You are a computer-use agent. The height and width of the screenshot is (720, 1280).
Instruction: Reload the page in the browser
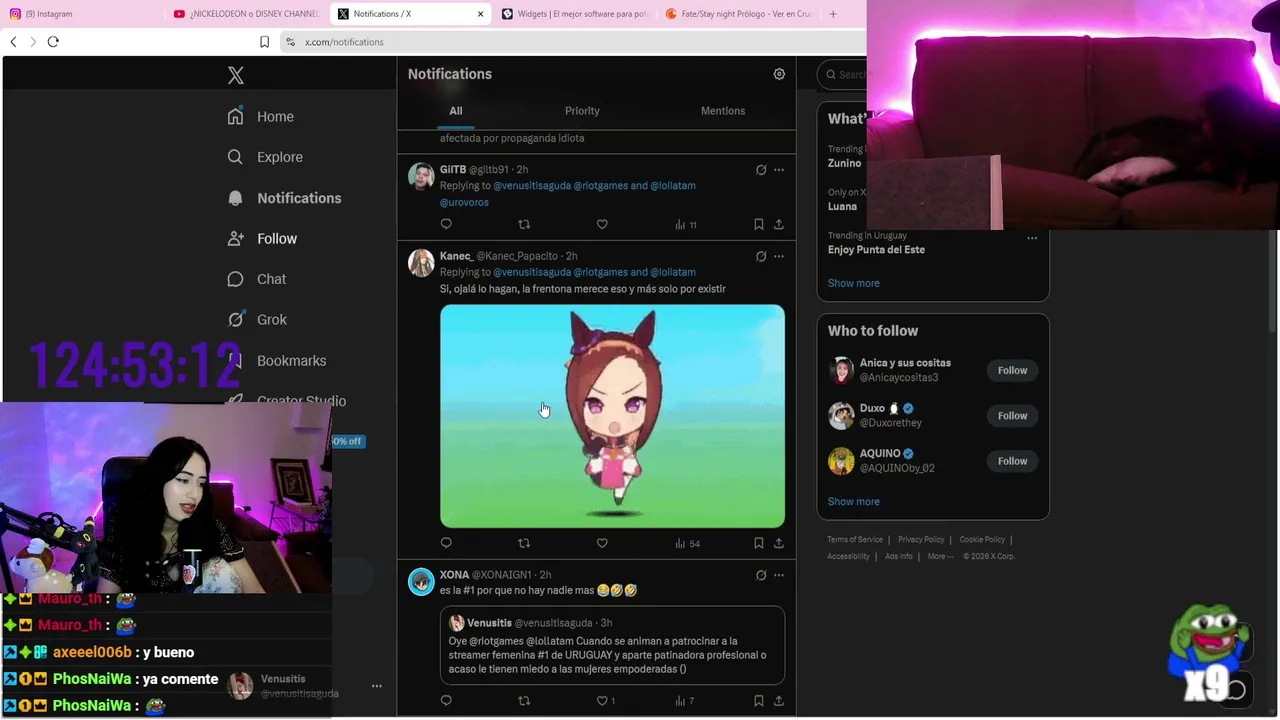point(53,42)
